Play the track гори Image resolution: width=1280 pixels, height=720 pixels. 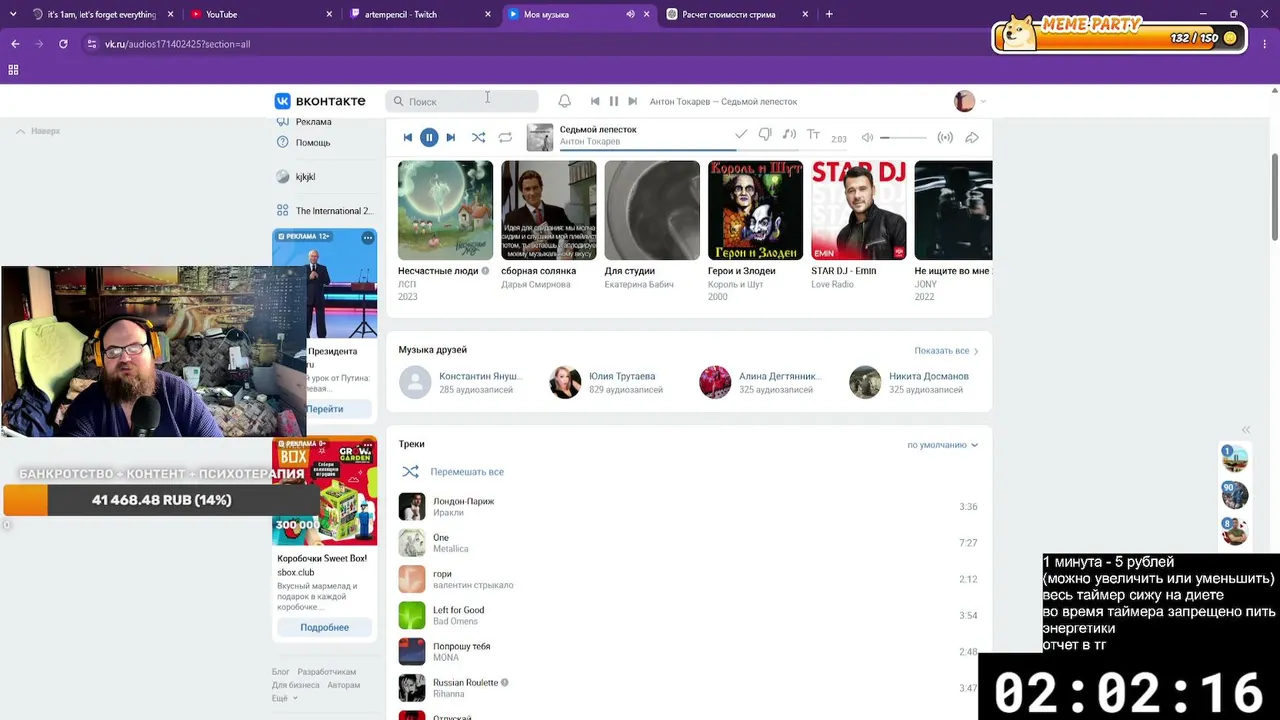click(688, 579)
